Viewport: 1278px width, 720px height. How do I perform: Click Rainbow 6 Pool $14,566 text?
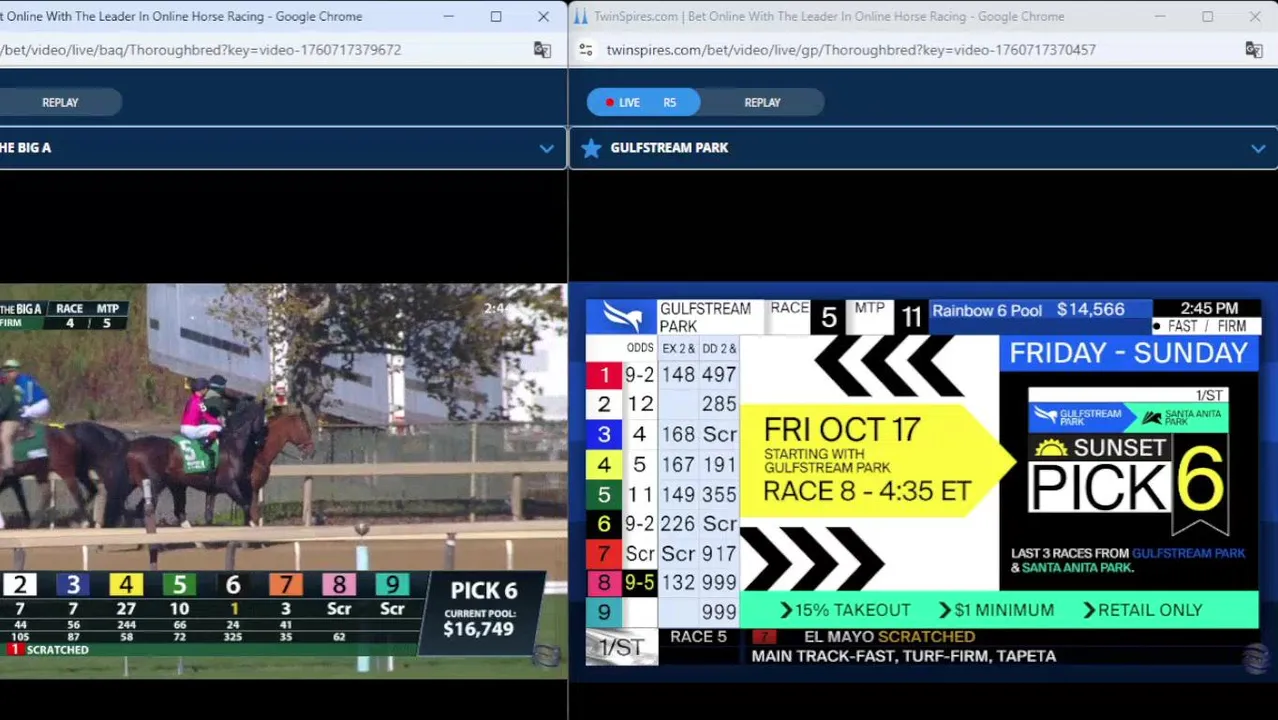click(x=1028, y=310)
